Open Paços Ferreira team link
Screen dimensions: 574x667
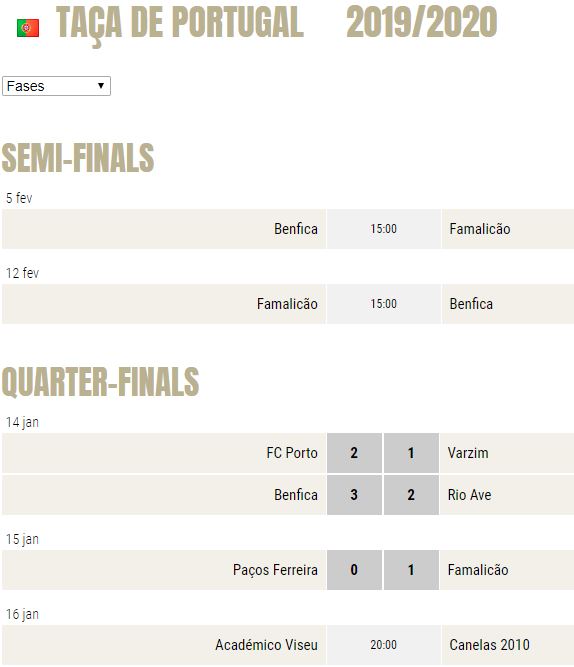click(x=275, y=570)
